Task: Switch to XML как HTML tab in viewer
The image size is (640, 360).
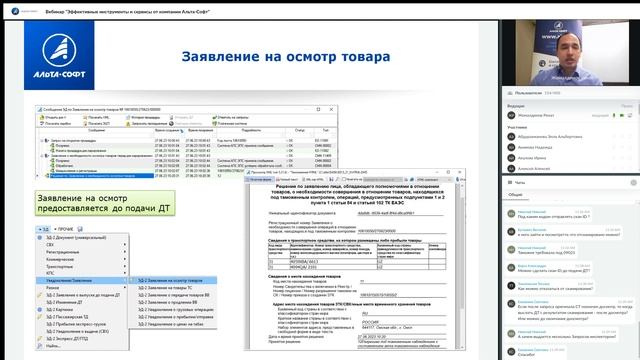Action: point(313,180)
